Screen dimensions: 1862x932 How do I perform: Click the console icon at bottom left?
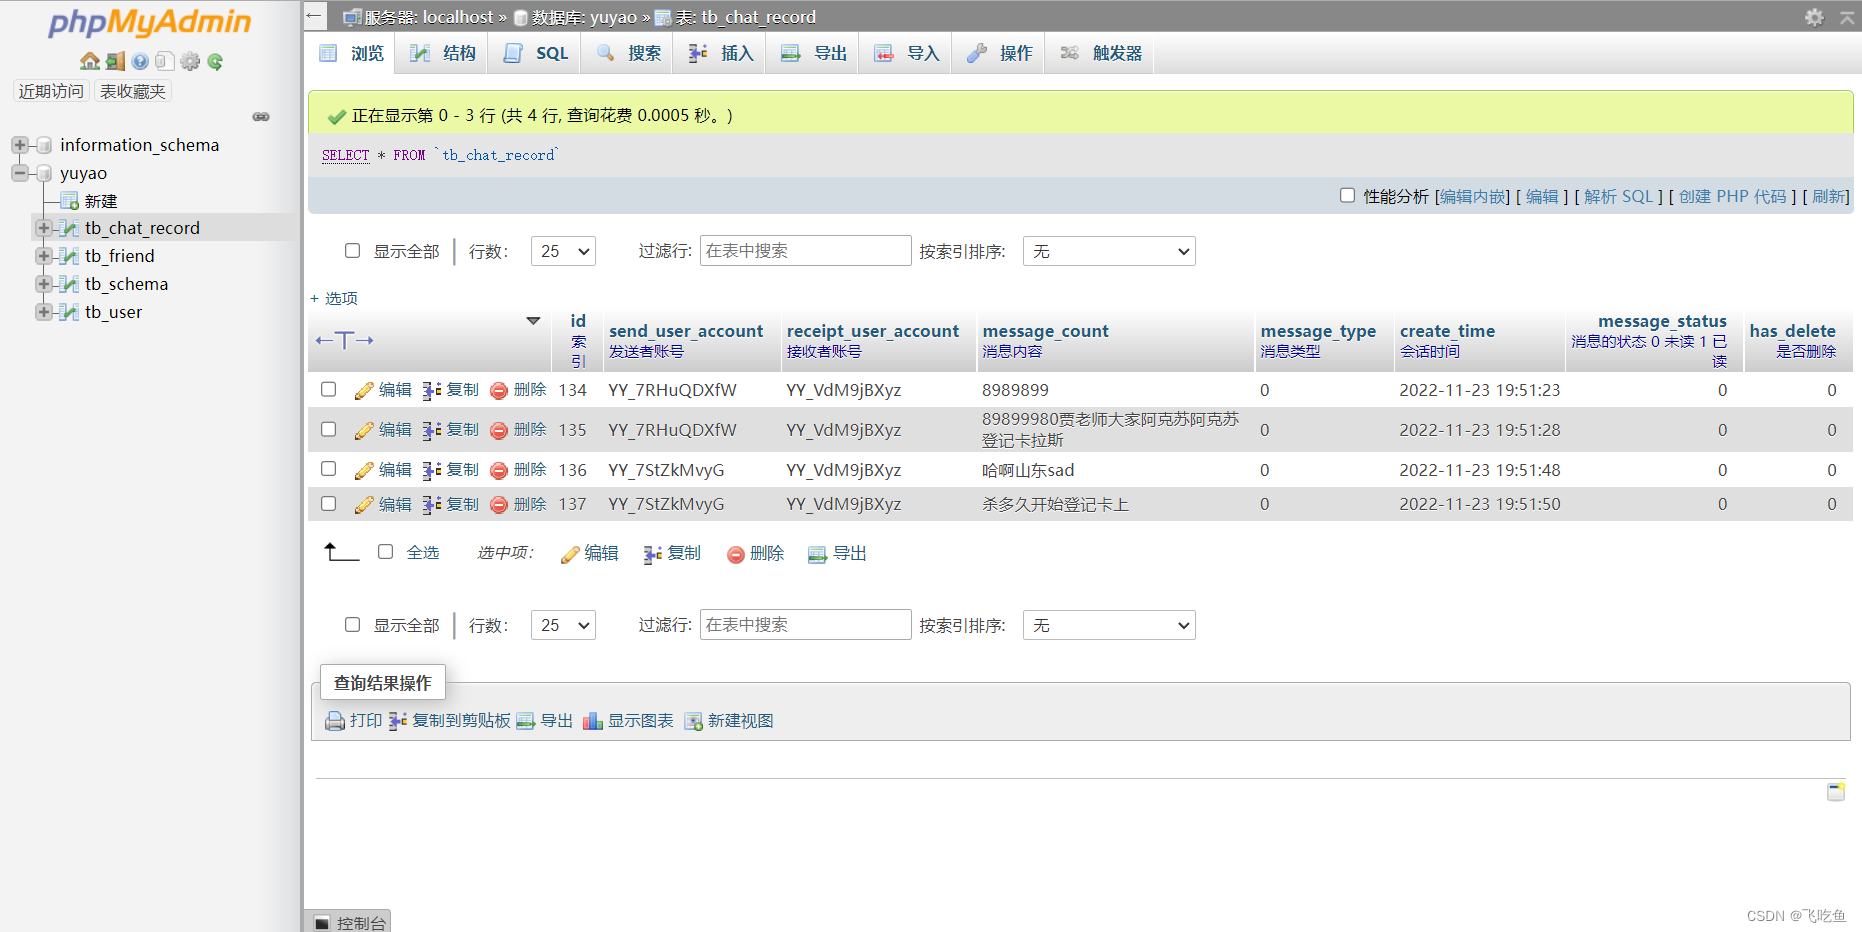tap(321, 923)
